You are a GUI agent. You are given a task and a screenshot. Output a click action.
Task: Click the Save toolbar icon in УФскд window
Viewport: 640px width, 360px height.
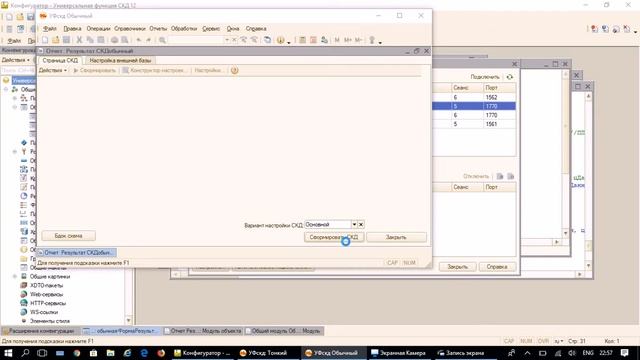pos(66,40)
